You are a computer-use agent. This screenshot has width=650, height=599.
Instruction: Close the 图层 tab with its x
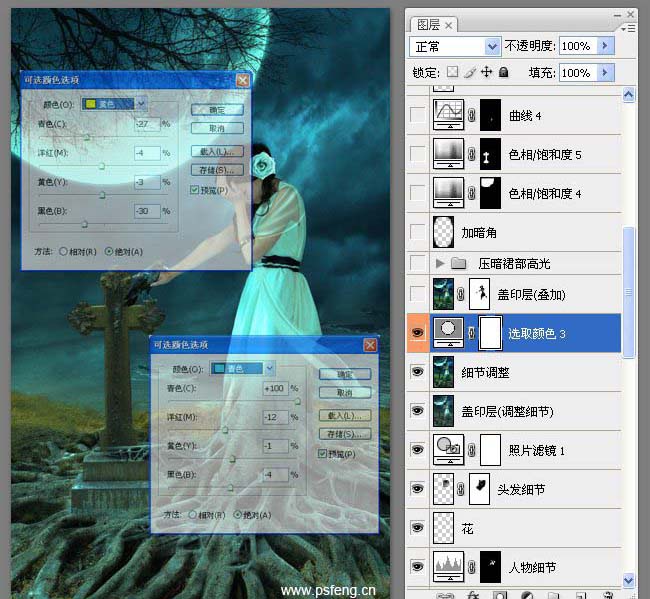[x=448, y=26]
